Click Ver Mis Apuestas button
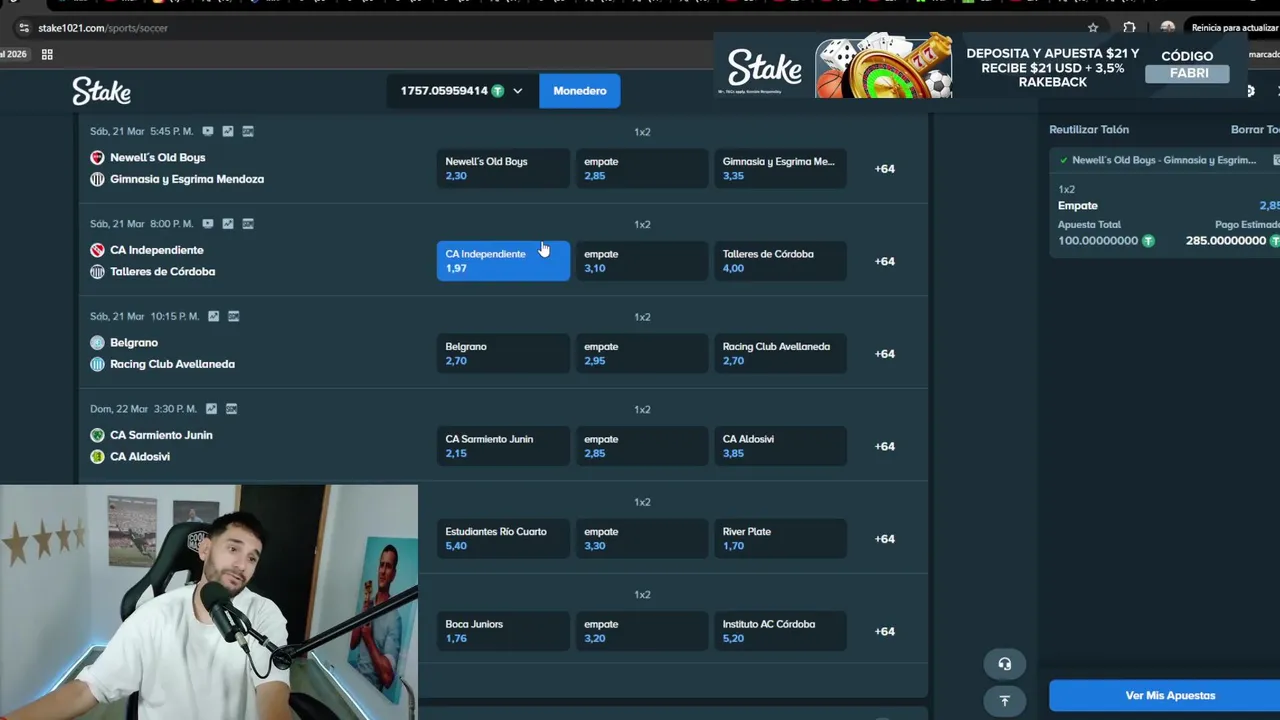The width and height of the screenshot is (1280, 720). pos(1165,696)
